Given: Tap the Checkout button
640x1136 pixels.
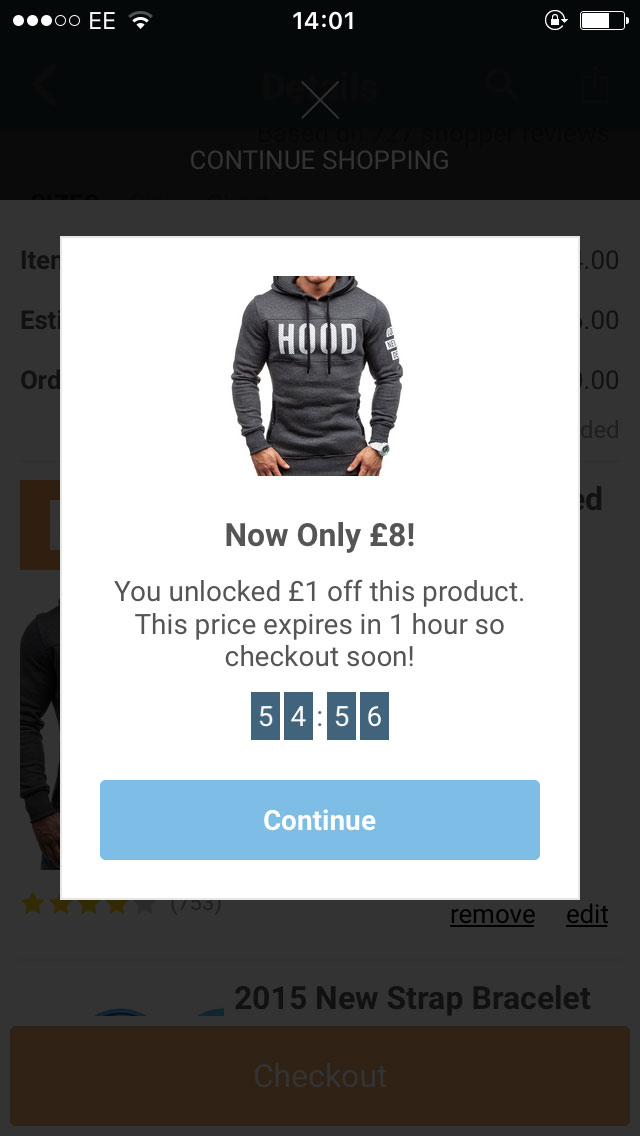Looking at the screenshot, I should point(320,1076).
